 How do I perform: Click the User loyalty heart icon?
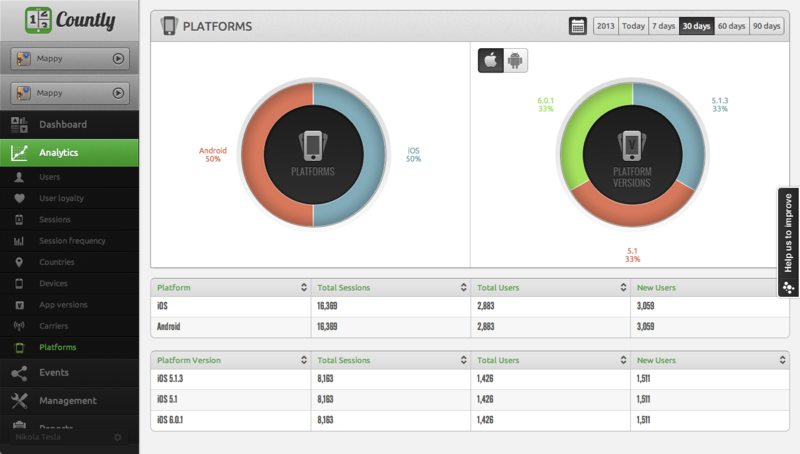pyautogui.click(x=18, y=198)
